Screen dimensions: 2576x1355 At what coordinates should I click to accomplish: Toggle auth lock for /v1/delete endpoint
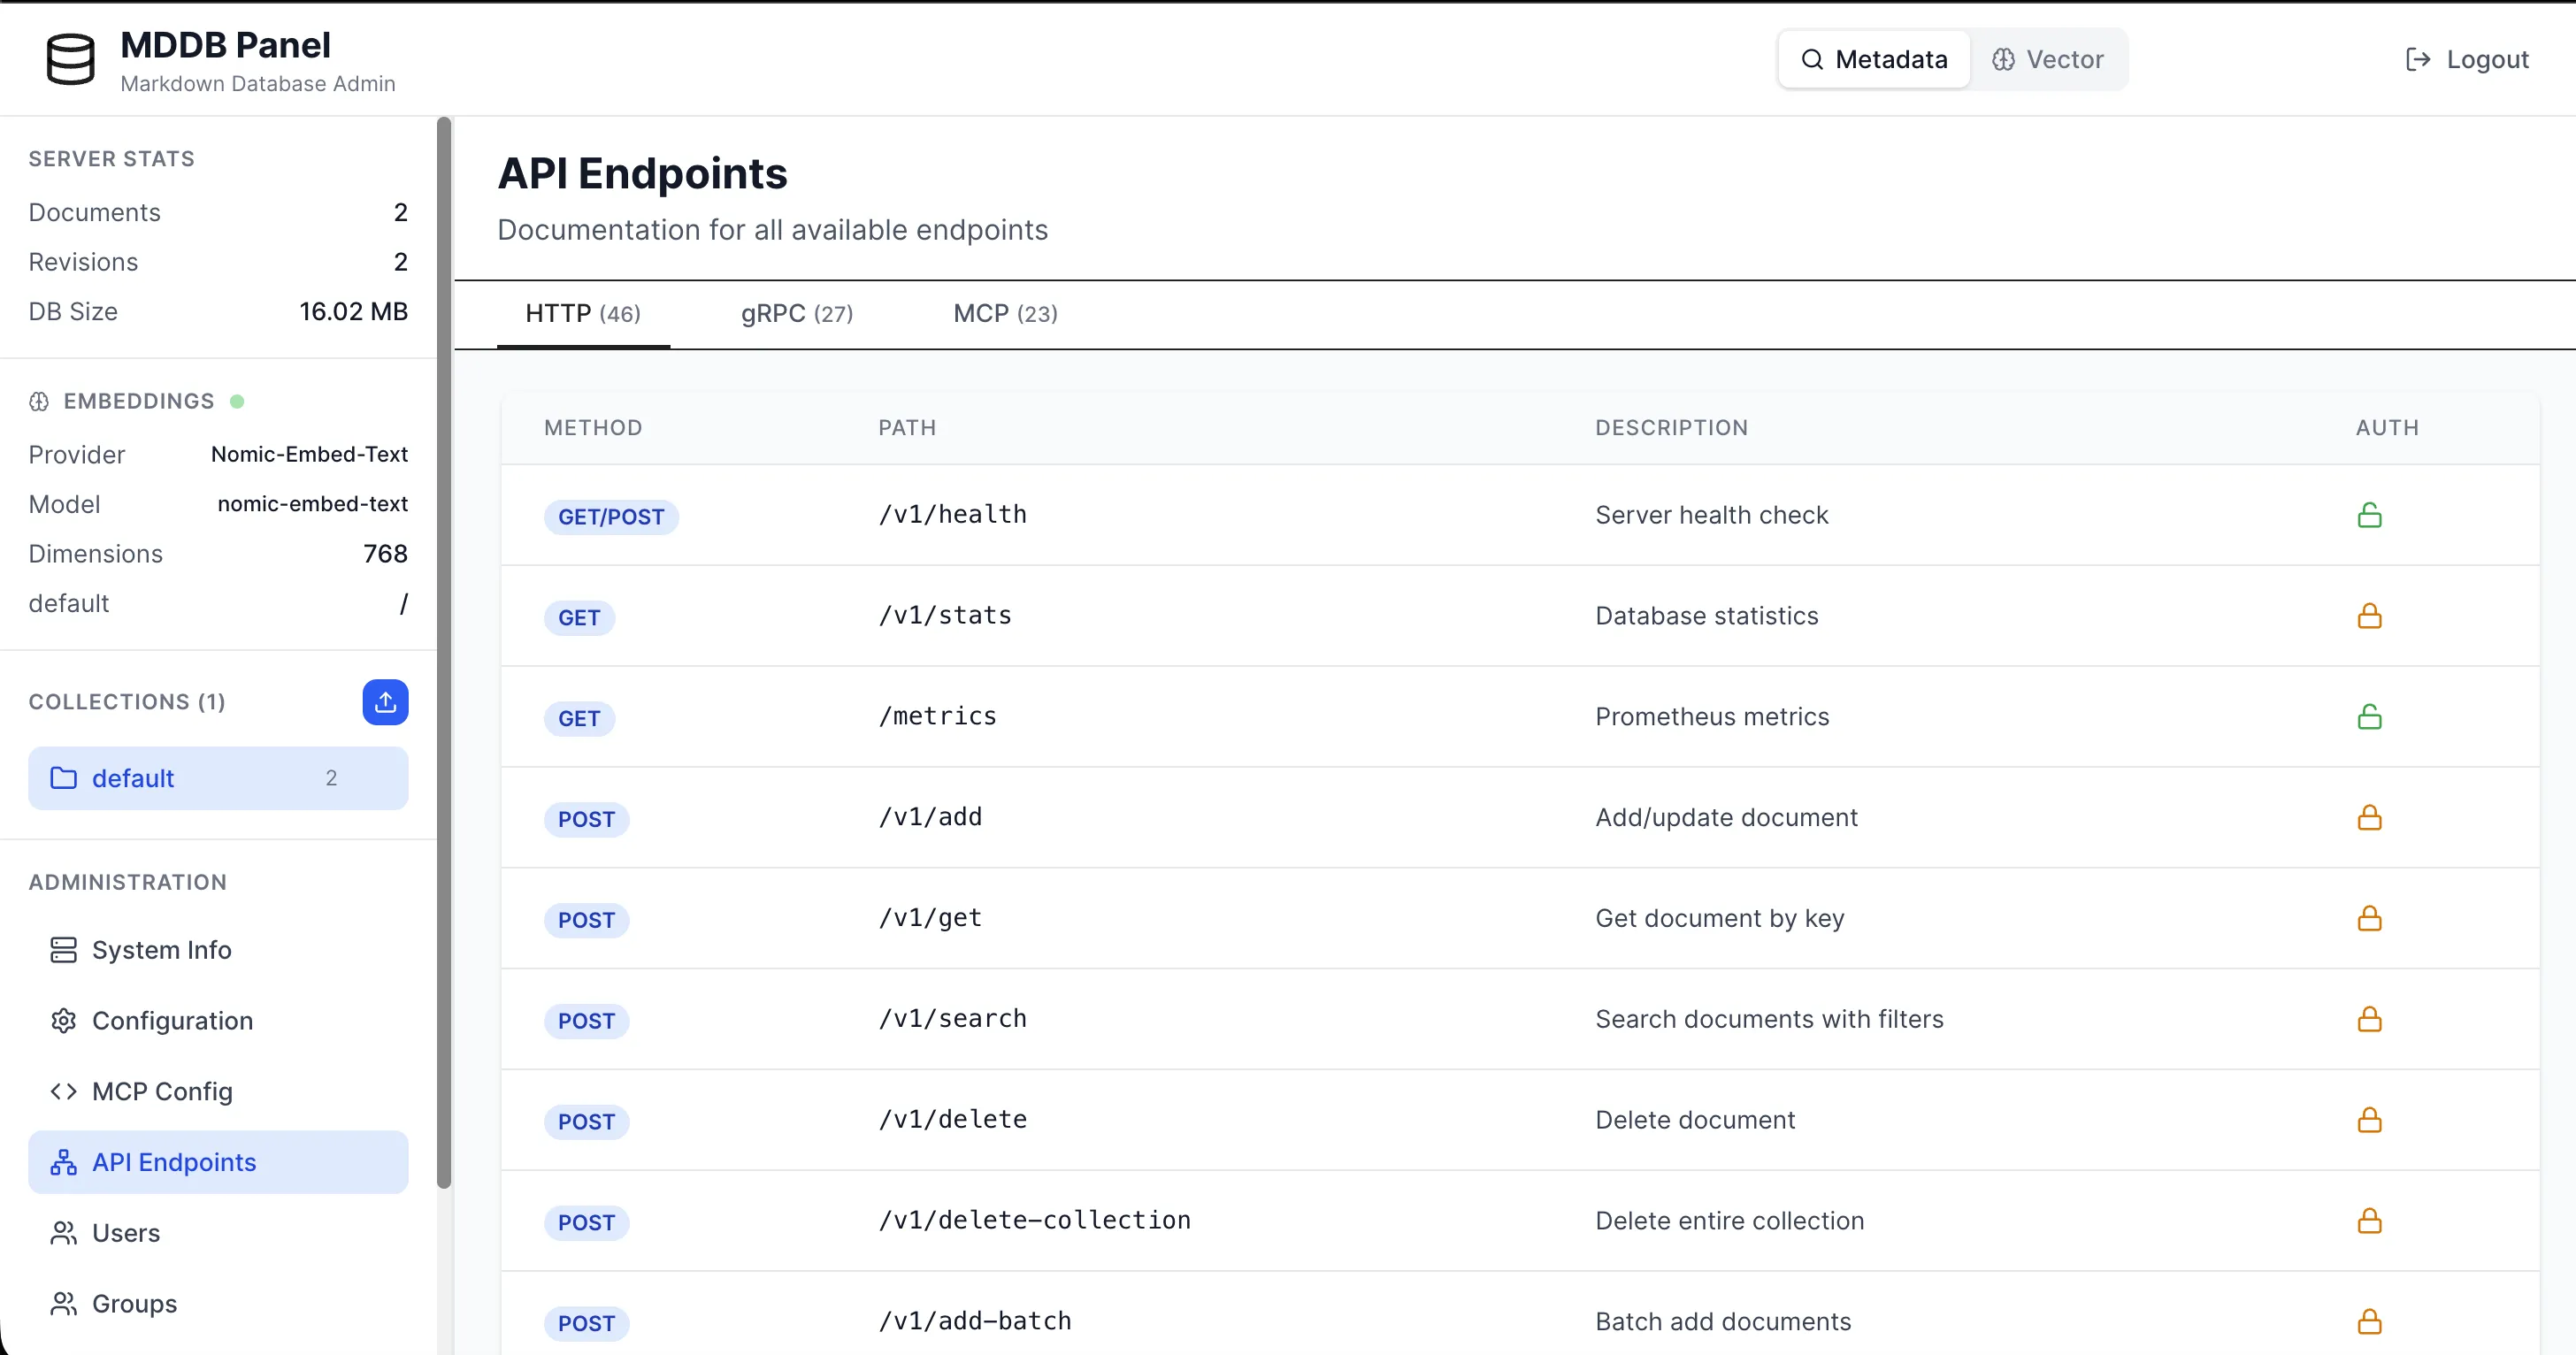point(2369,1120)
